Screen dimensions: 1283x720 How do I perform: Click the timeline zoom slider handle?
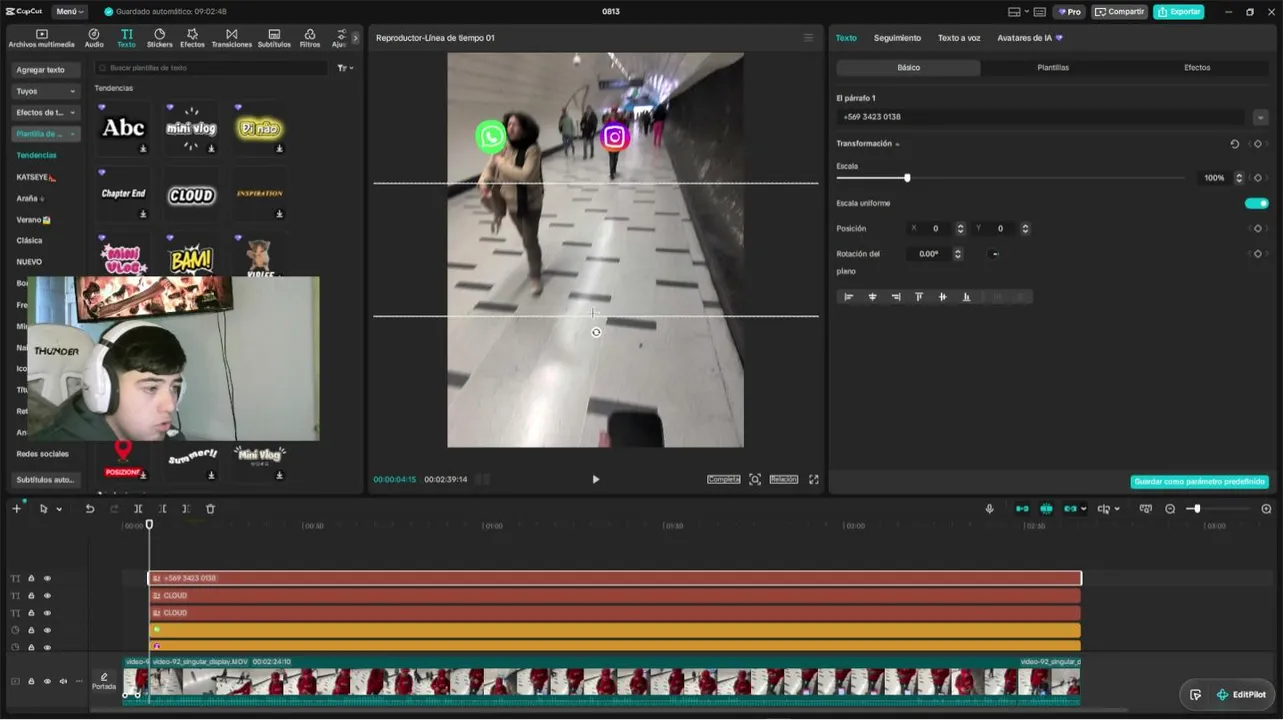tap(1197, 509)
